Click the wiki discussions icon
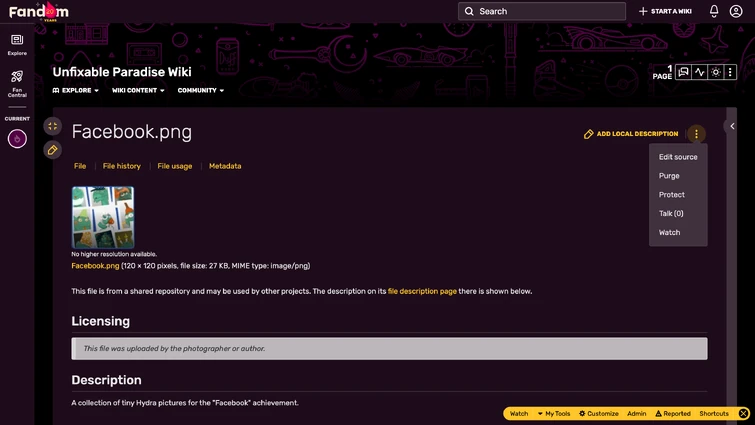Viewport: 755px width, 425px height. coord(683,72)
